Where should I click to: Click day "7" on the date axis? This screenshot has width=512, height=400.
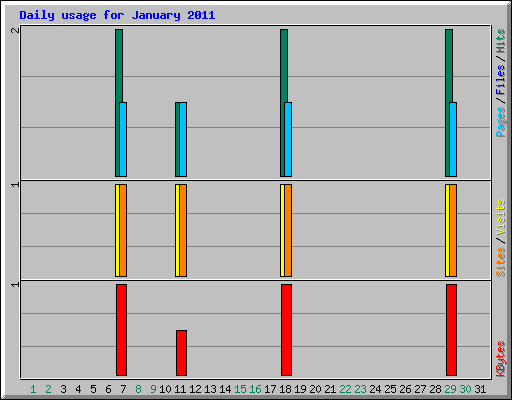point(123,389)
